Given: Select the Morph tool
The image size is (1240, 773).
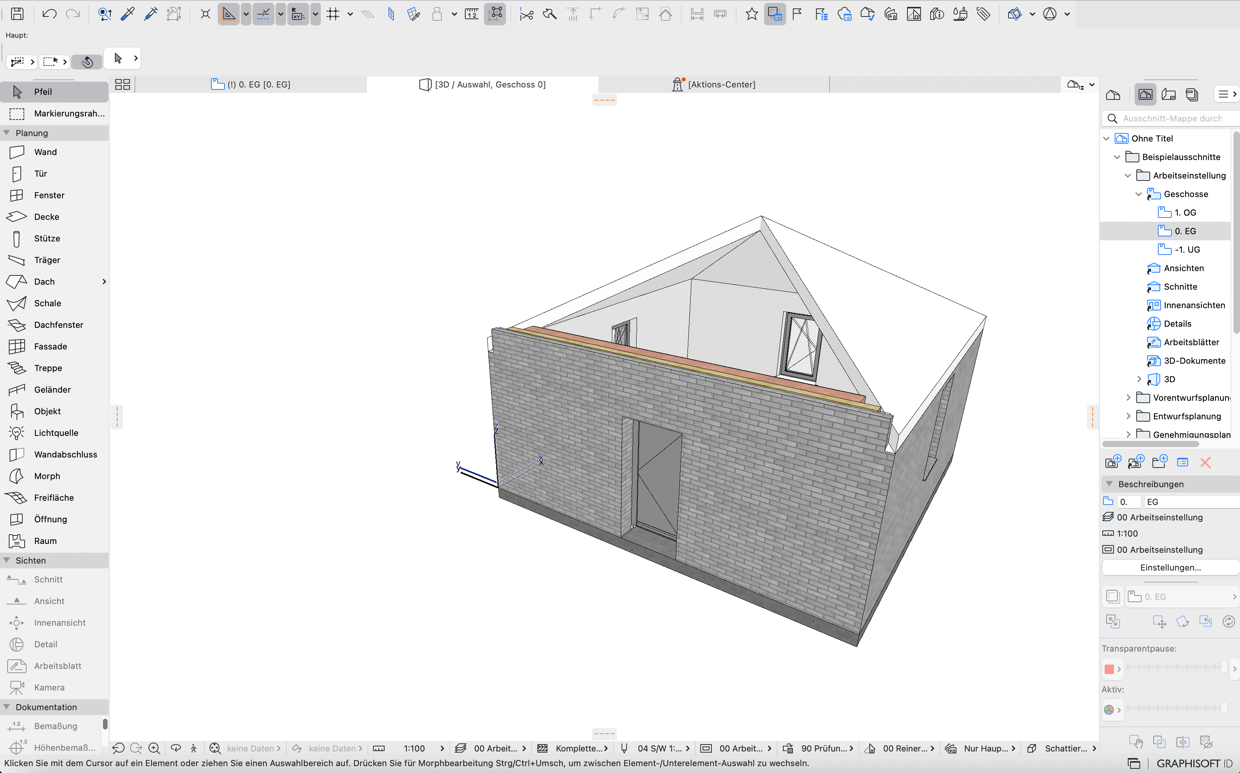Looking at the screenshot, I should 54,476.
